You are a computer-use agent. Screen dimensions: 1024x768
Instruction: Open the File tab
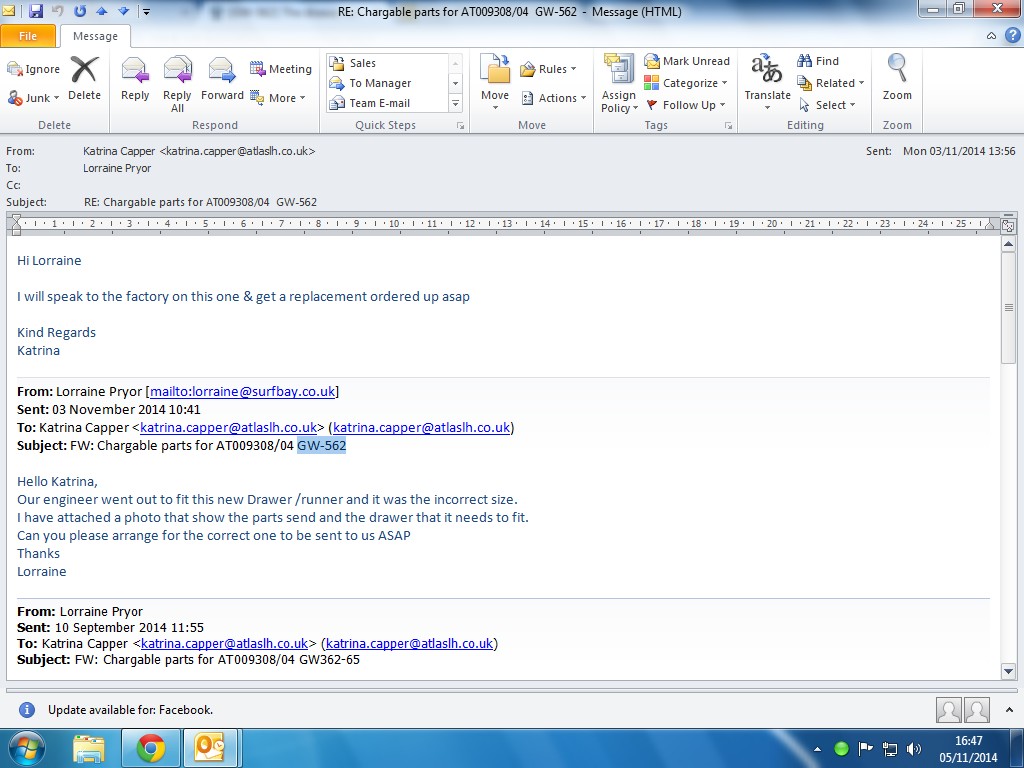coord(28,36)
